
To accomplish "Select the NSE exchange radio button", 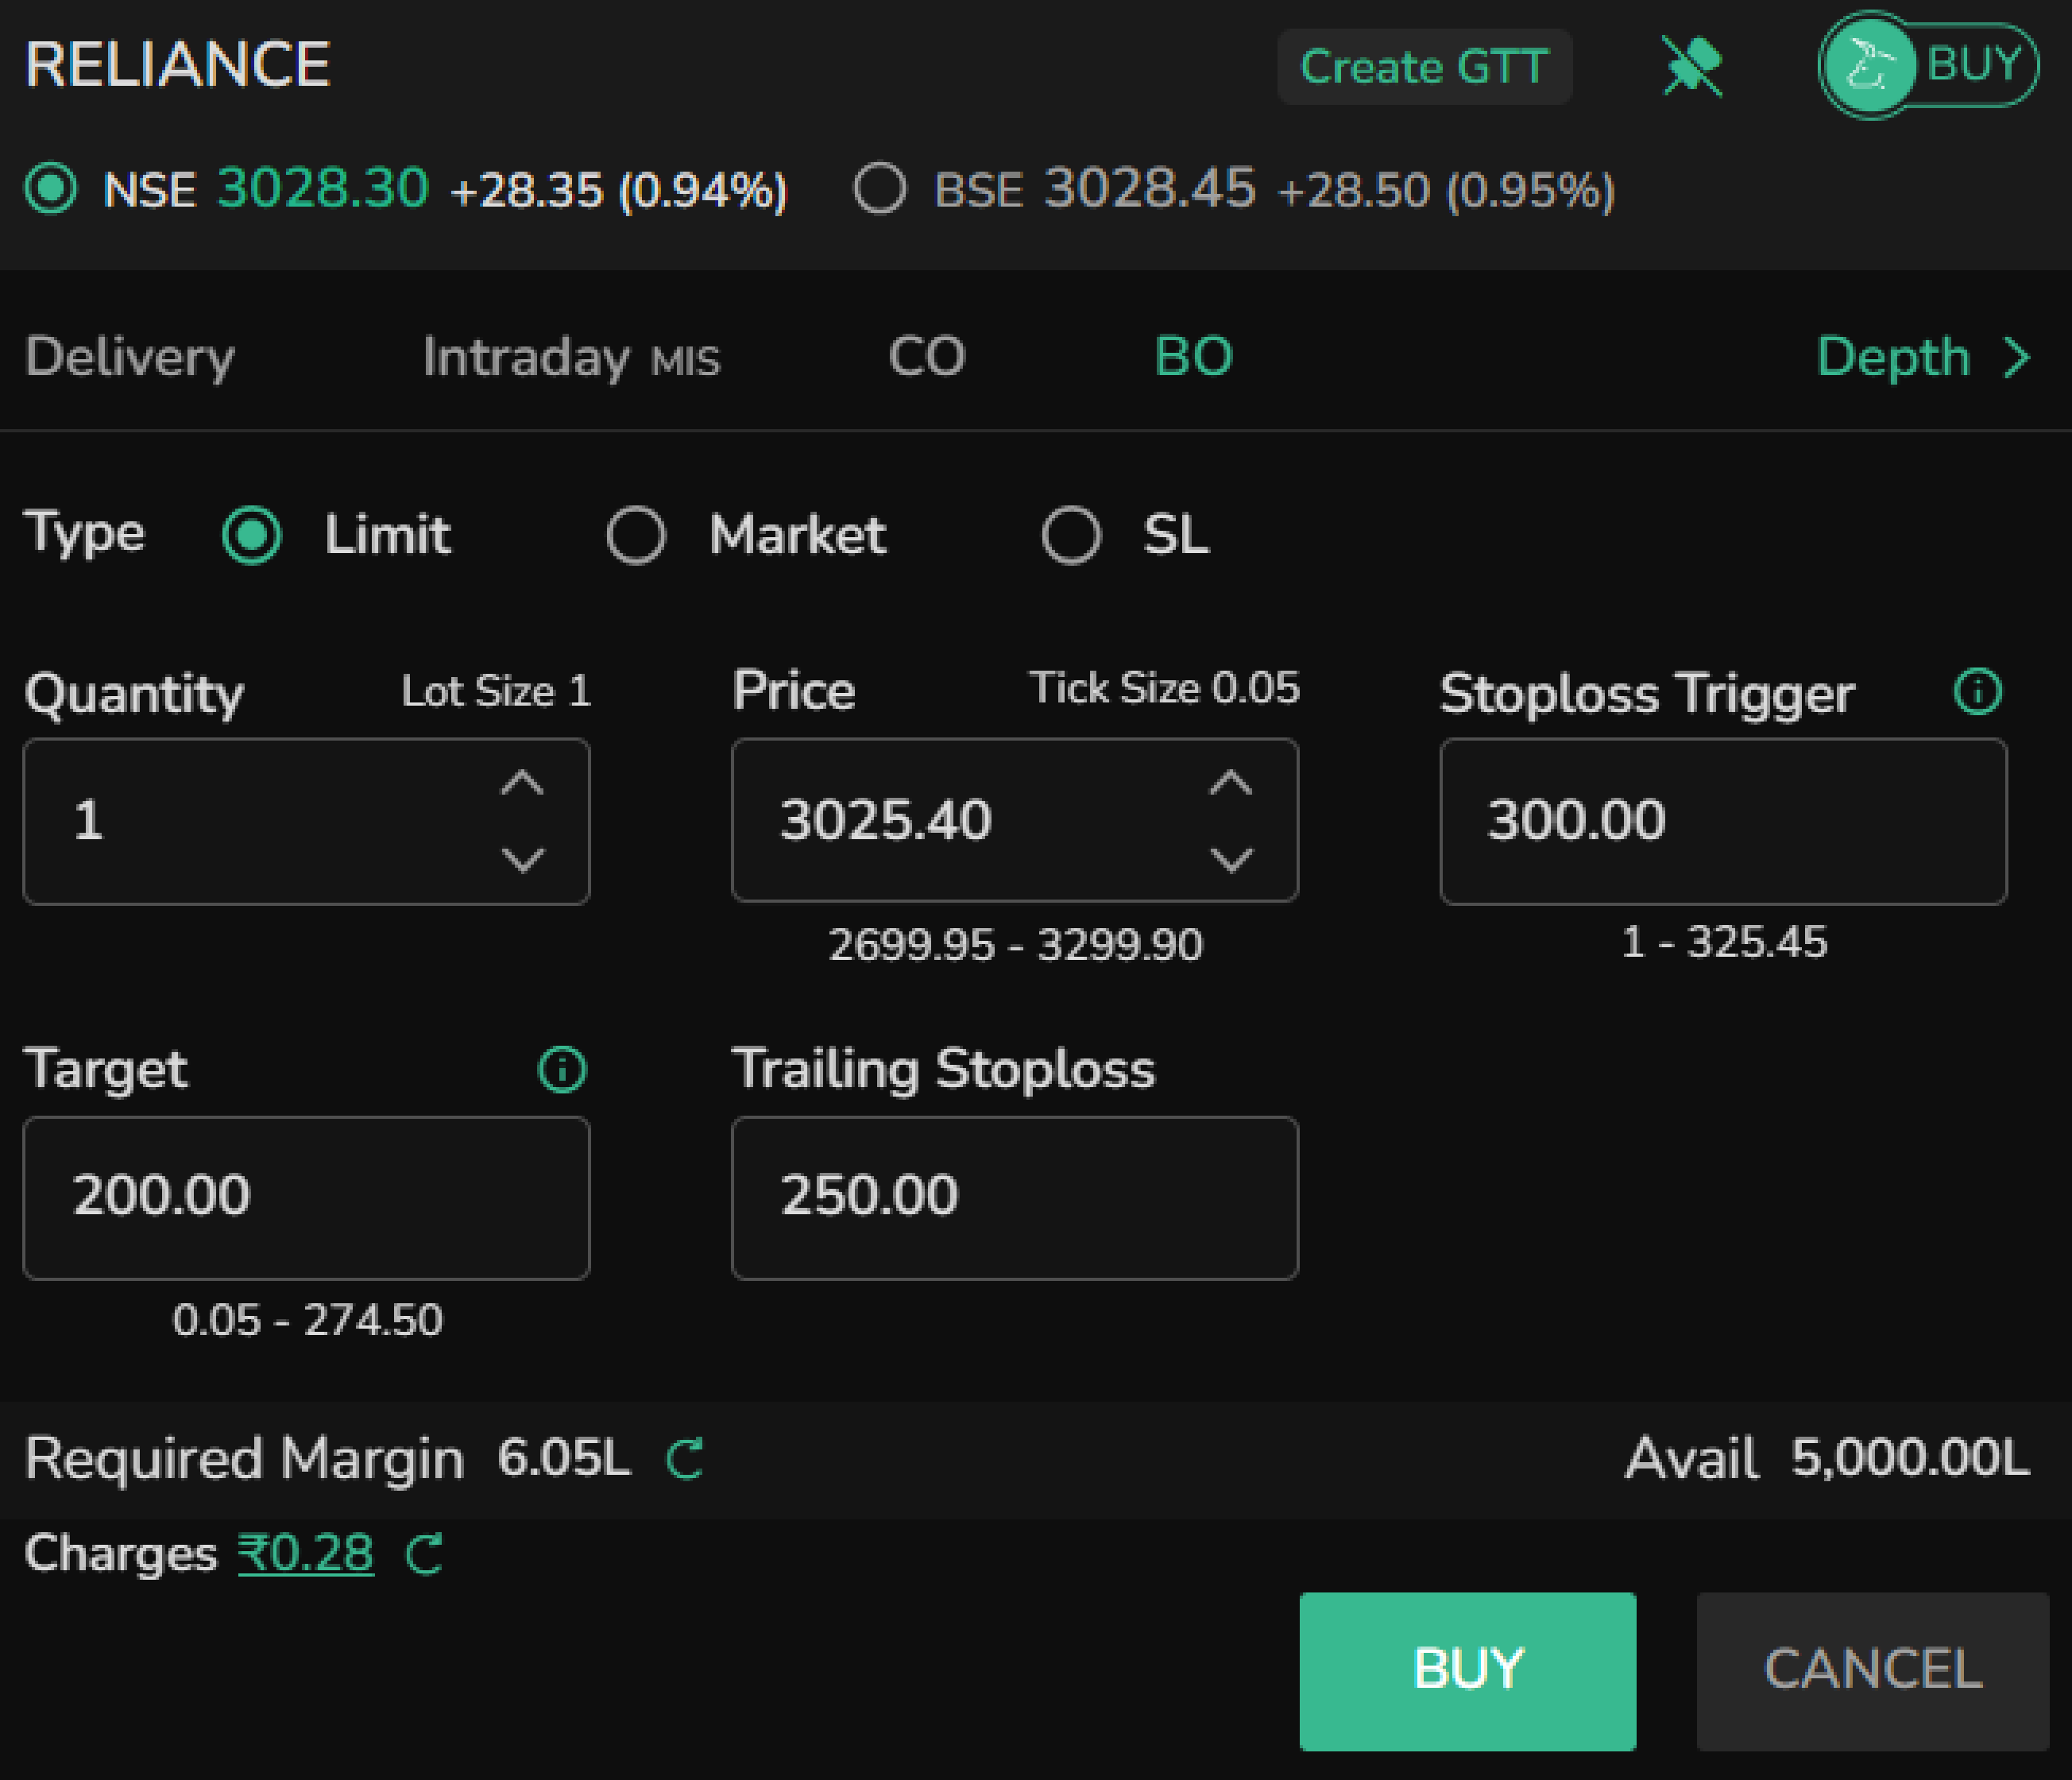I will coord(51,189).
